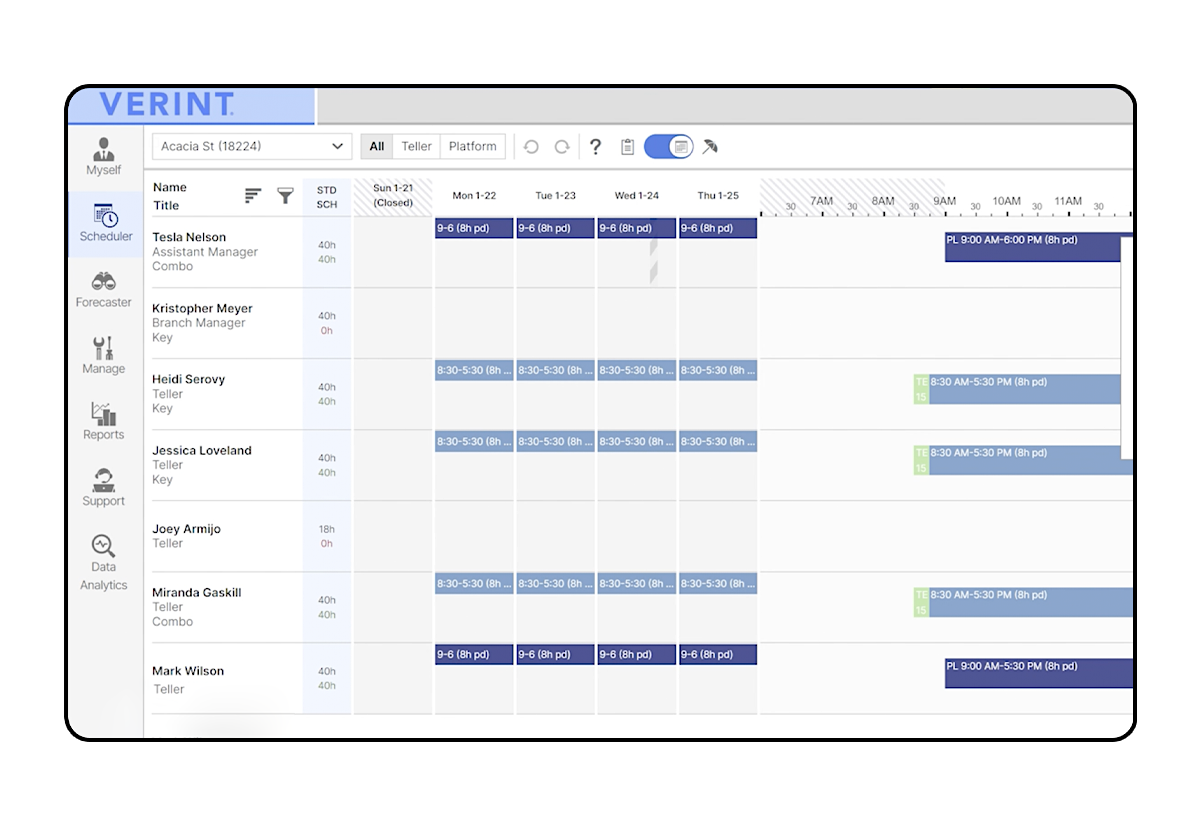Expand the Acacia St (18224) branch dropdown

(x=252, y=146)
